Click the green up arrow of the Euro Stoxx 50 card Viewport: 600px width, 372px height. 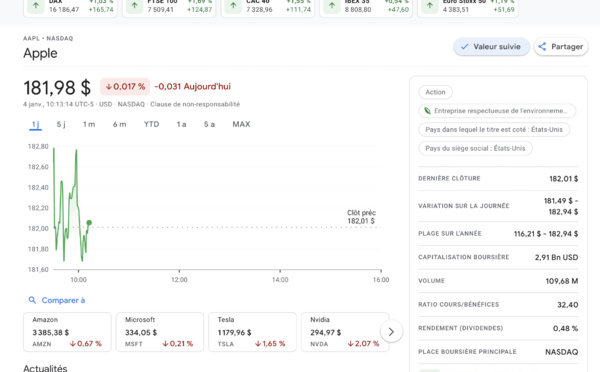click(430, 6)
